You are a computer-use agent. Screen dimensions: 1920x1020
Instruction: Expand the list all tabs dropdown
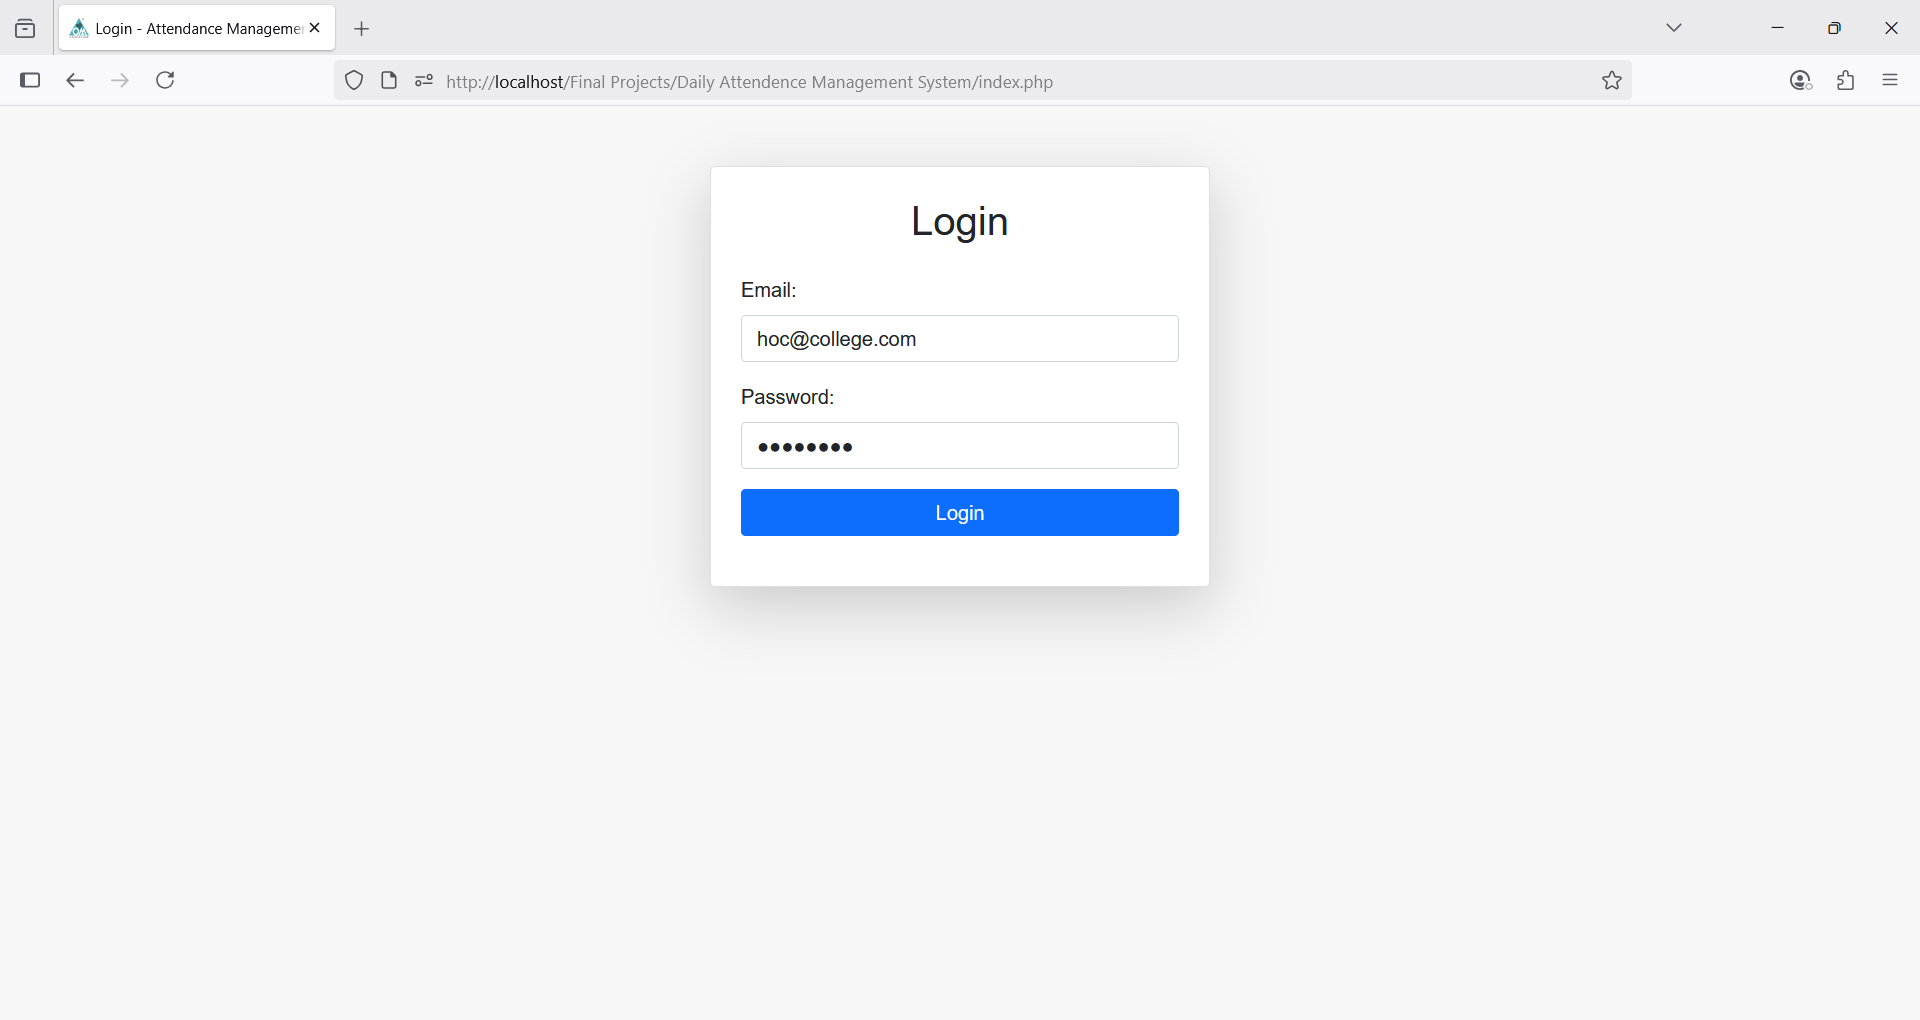coord(1674,28)
